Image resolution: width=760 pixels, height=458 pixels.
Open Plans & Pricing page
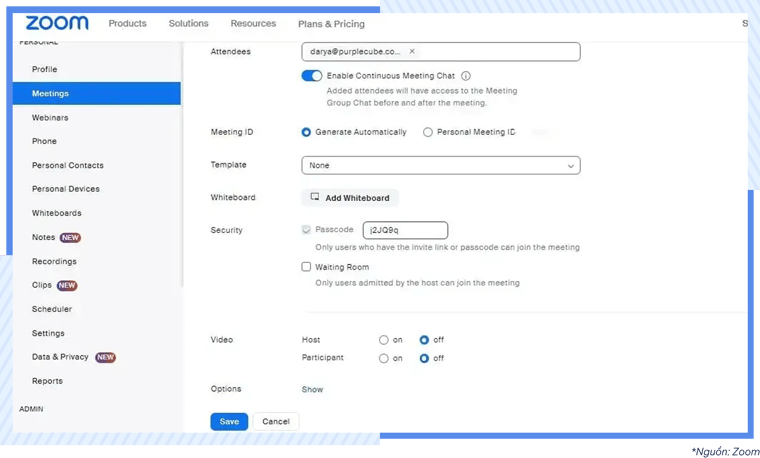point(331,24)
